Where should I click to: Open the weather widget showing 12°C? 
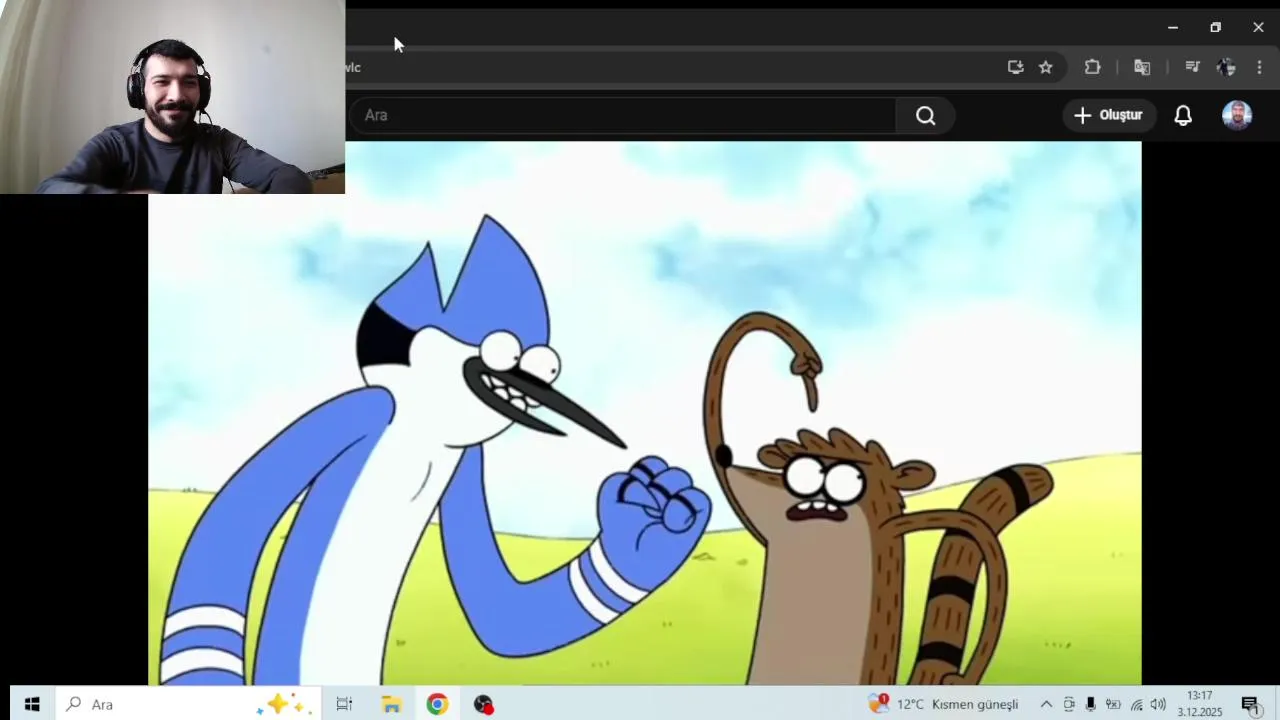[x=943, y=704]
